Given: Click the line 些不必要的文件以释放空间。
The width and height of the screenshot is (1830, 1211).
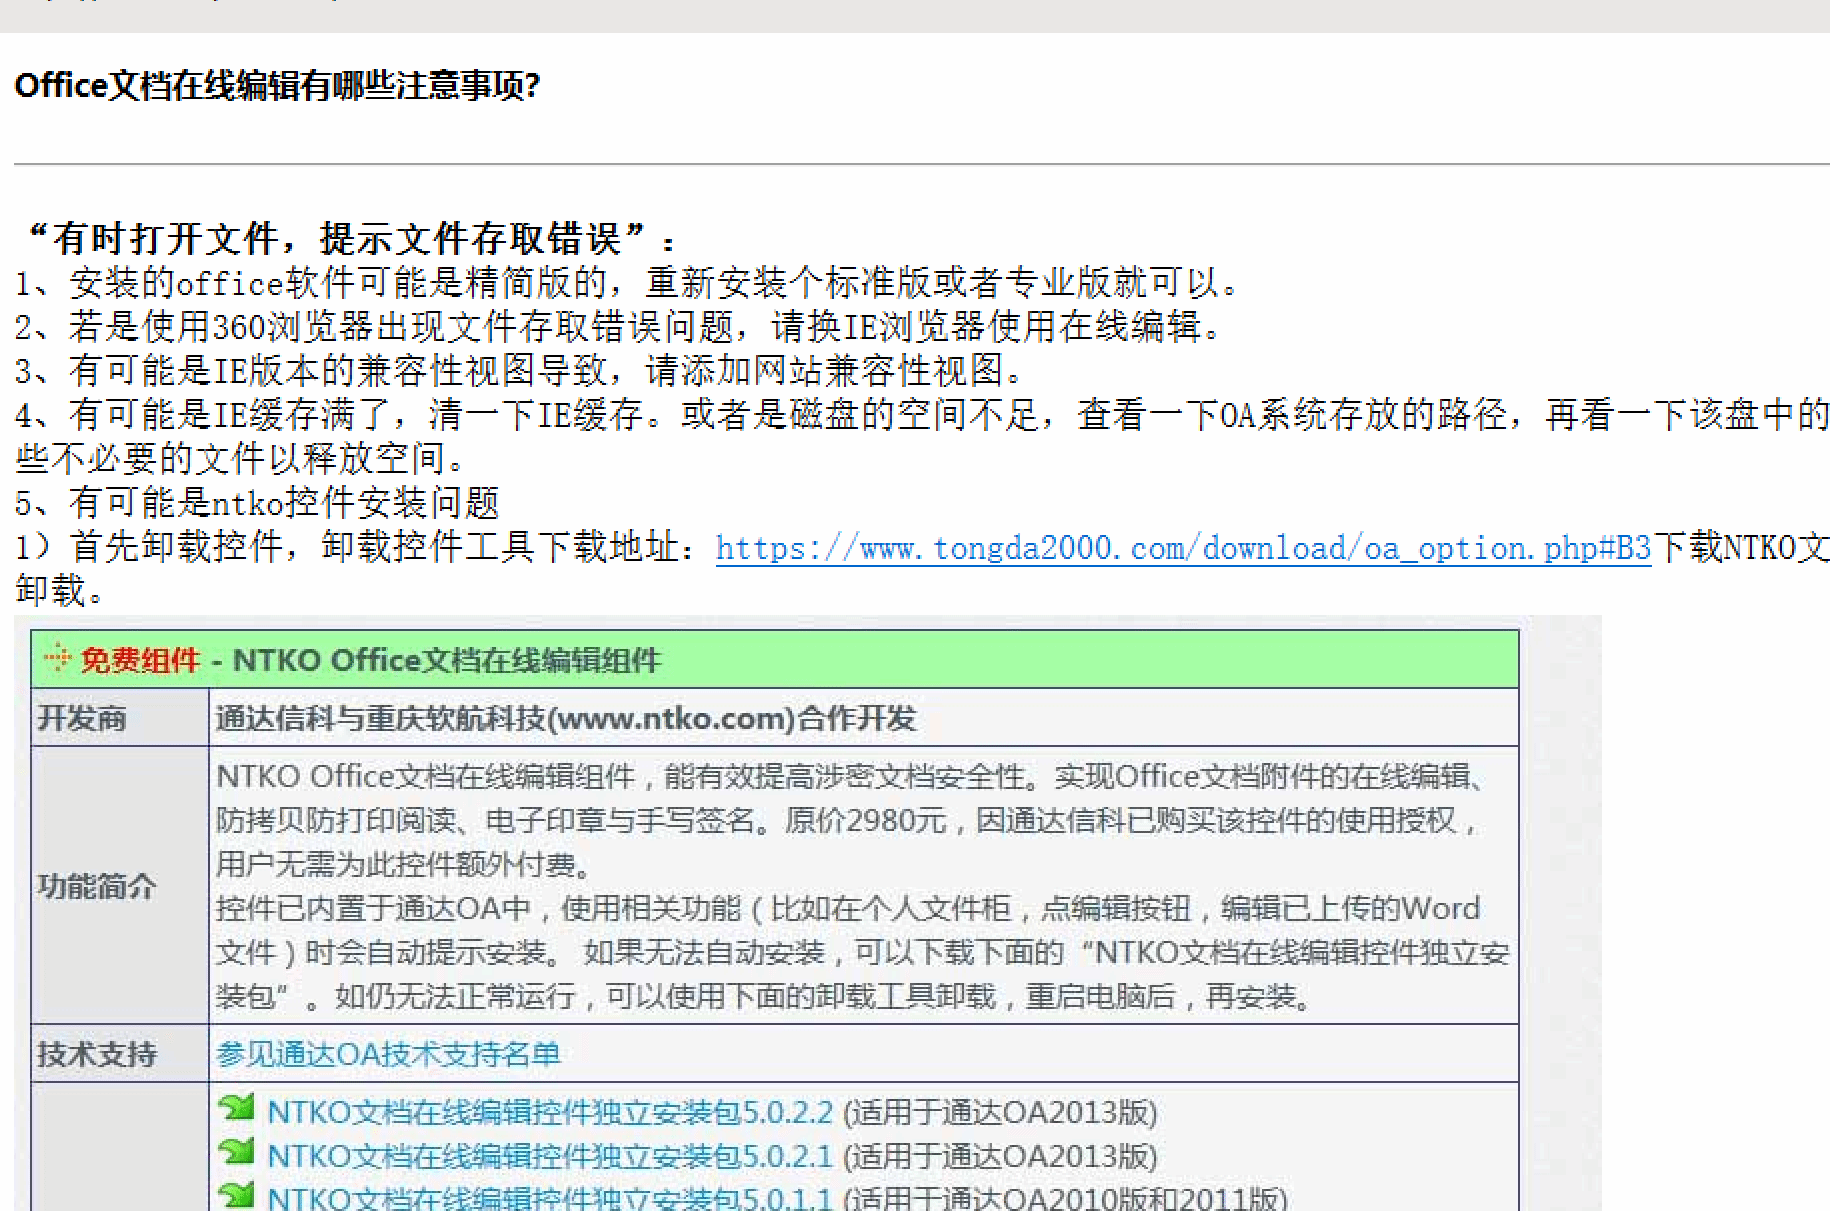Looking at the screenshot, I should pyautogui.click(x=241, y=458).
